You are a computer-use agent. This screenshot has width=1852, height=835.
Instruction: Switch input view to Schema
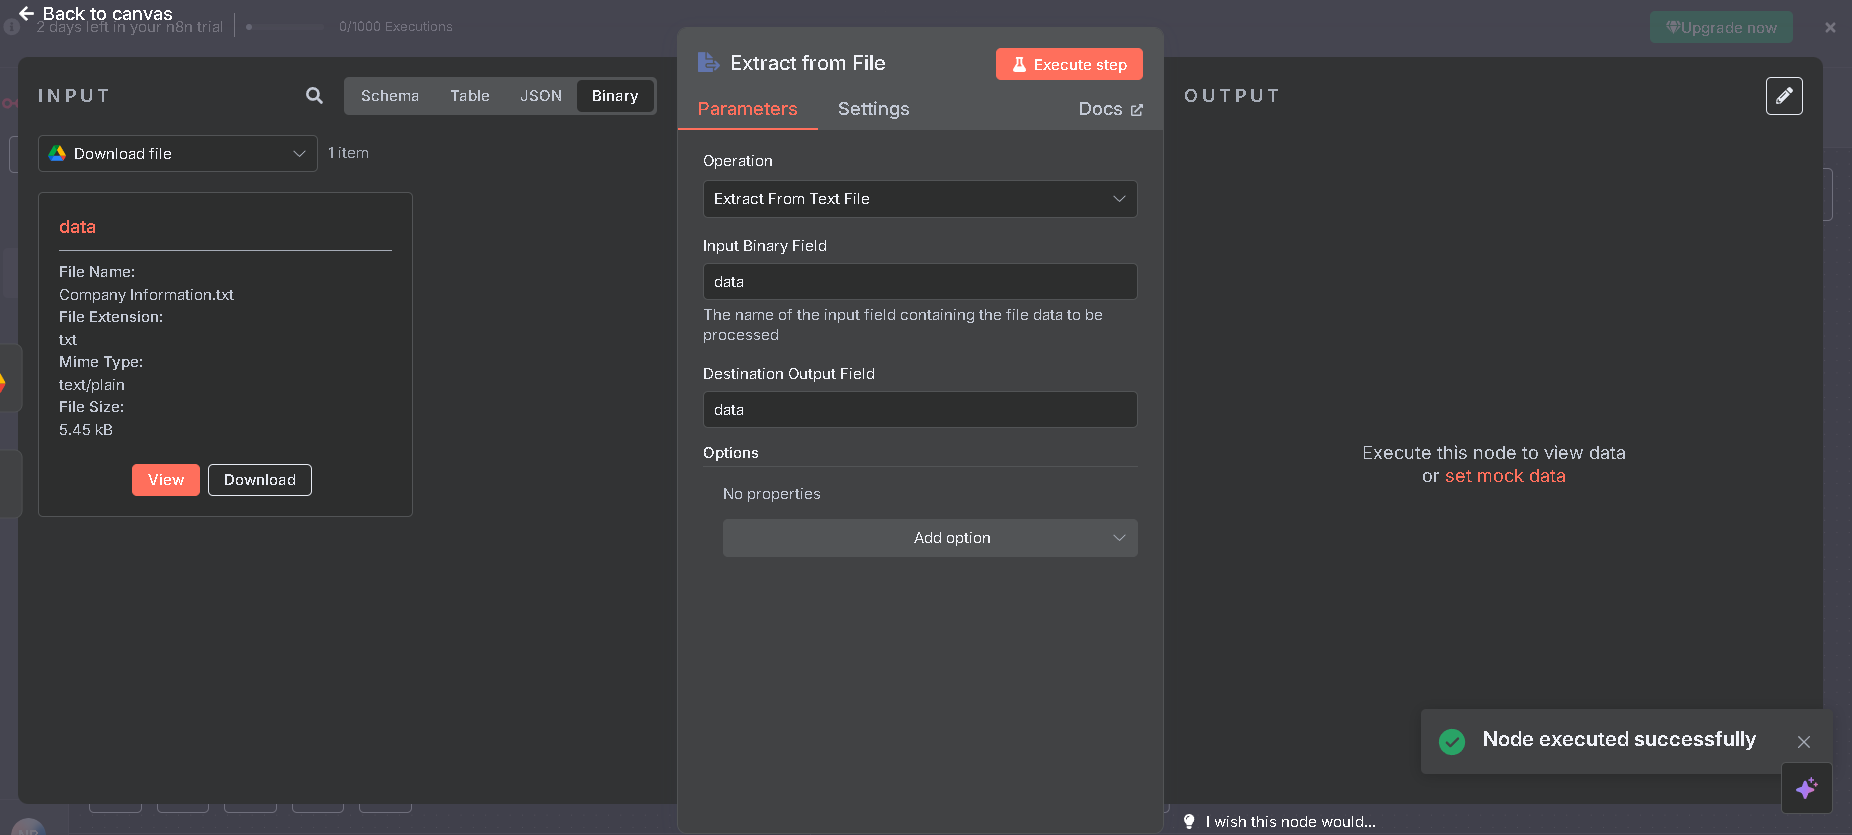(x=389, y=96)
